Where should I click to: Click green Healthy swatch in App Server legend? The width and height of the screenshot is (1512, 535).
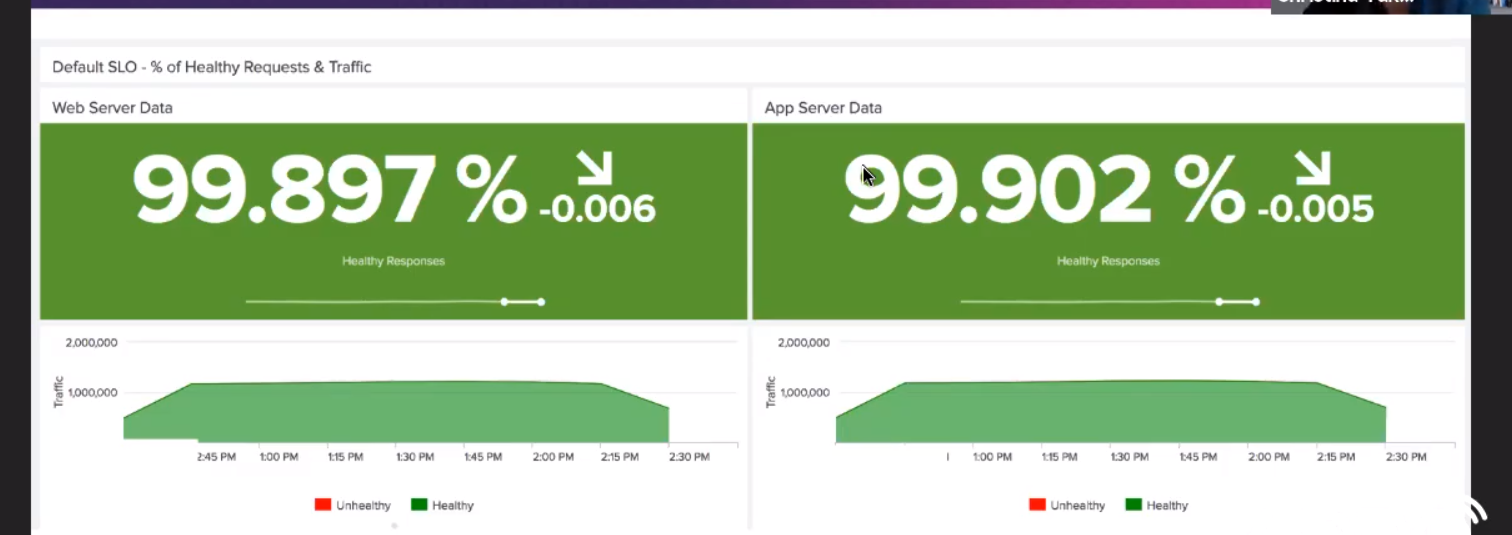(1133, 505)
